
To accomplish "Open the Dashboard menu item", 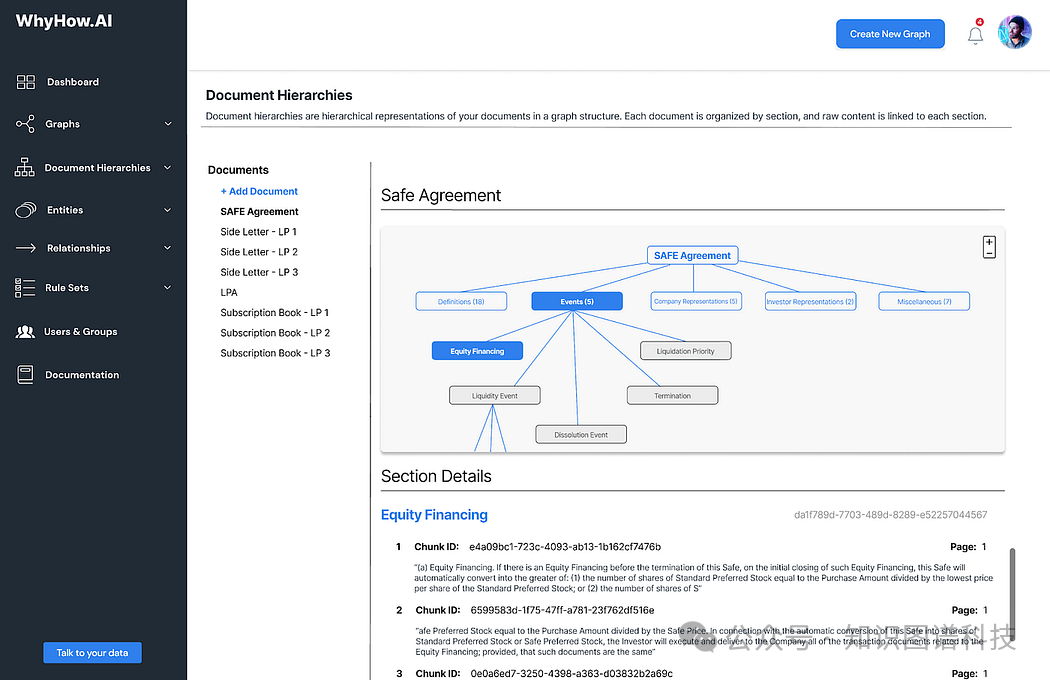I will point(73,82).
